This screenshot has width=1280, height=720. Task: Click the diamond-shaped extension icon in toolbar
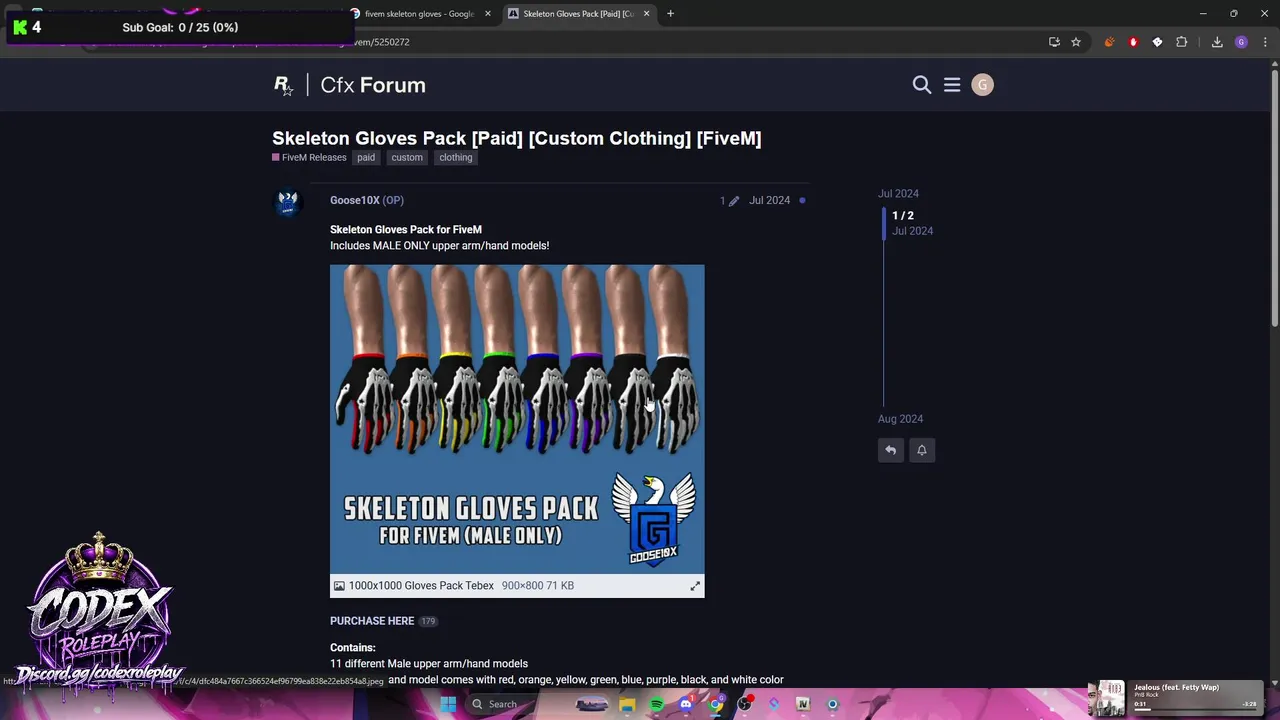(x=1157, y=42)
